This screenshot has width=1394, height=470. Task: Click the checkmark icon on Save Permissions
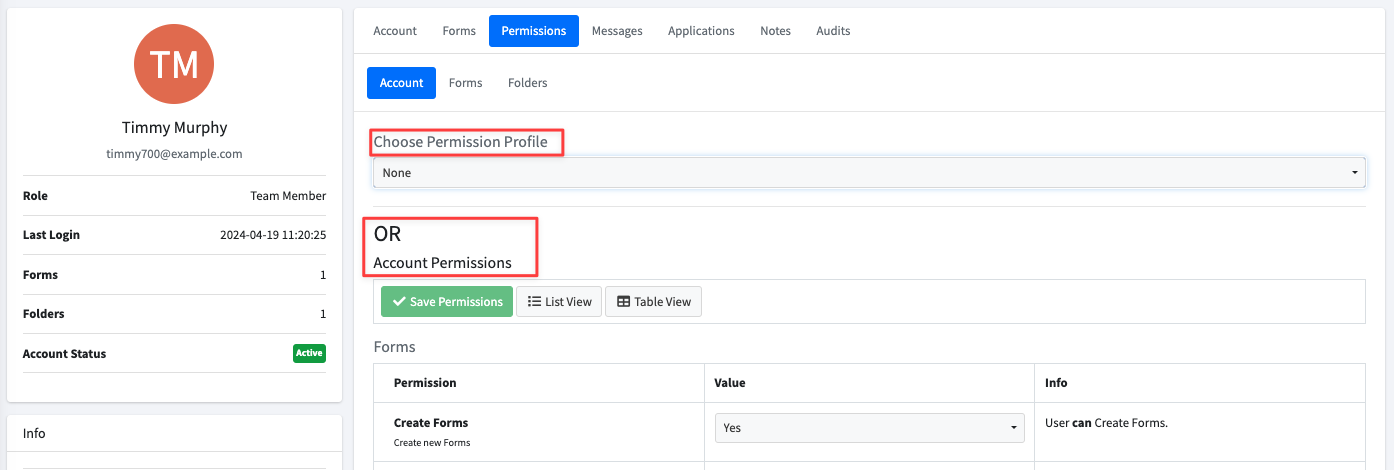pyautogui.click(x=399, y=301)
